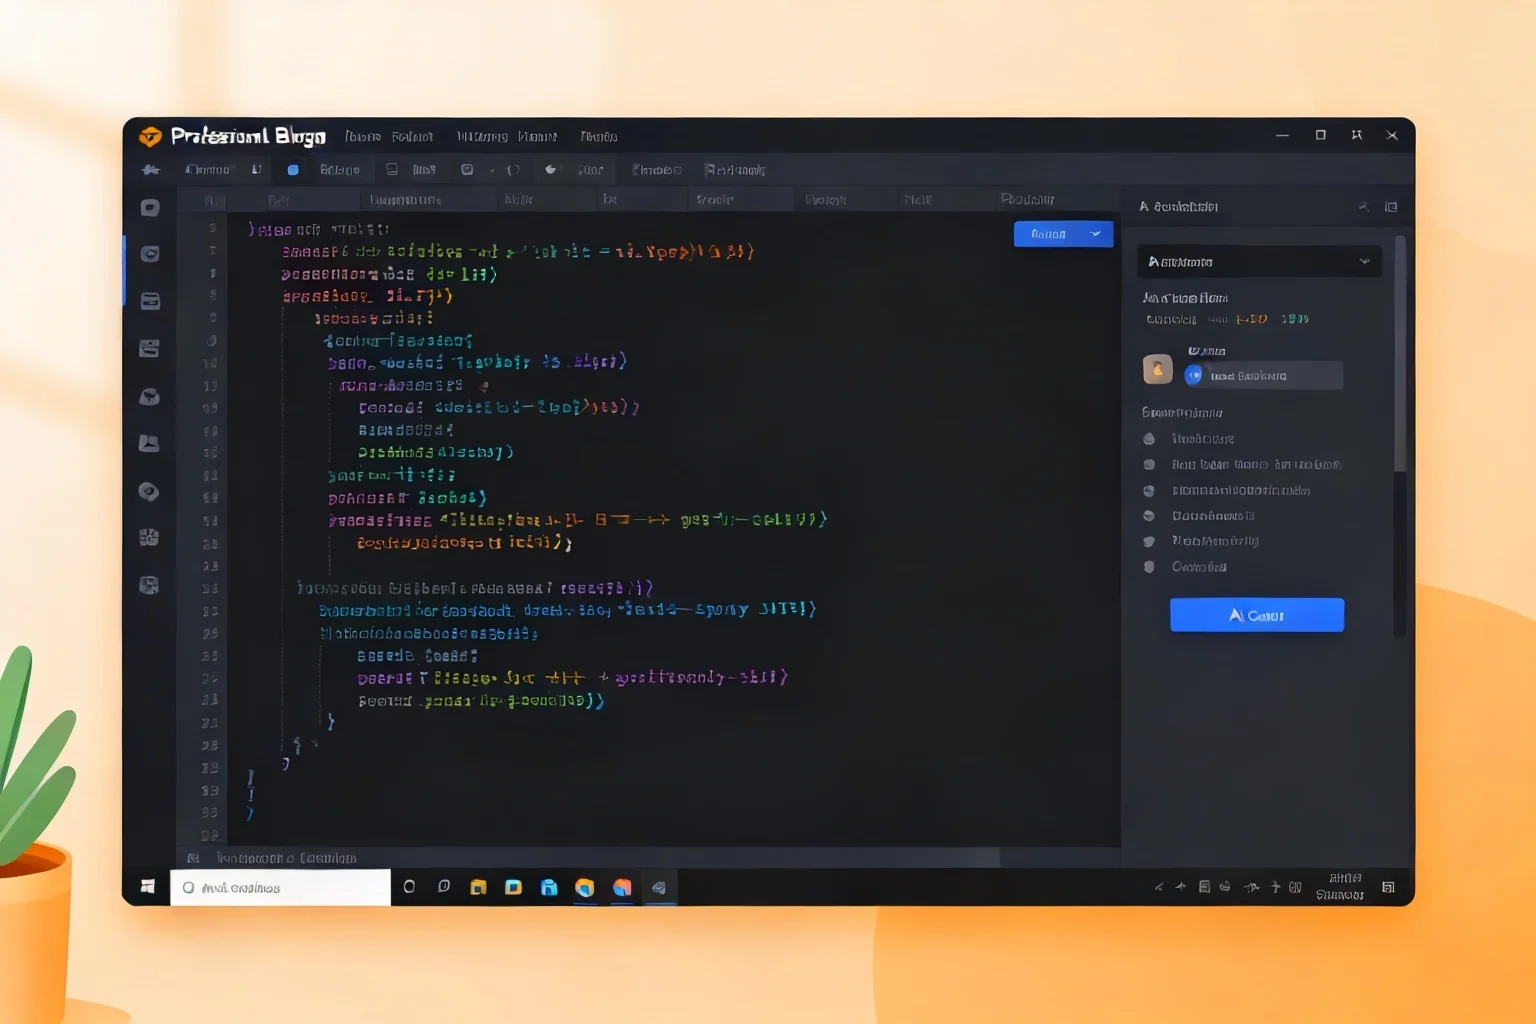
Task: Select the fifth option in the right panel list
Action: point(1200,541)
